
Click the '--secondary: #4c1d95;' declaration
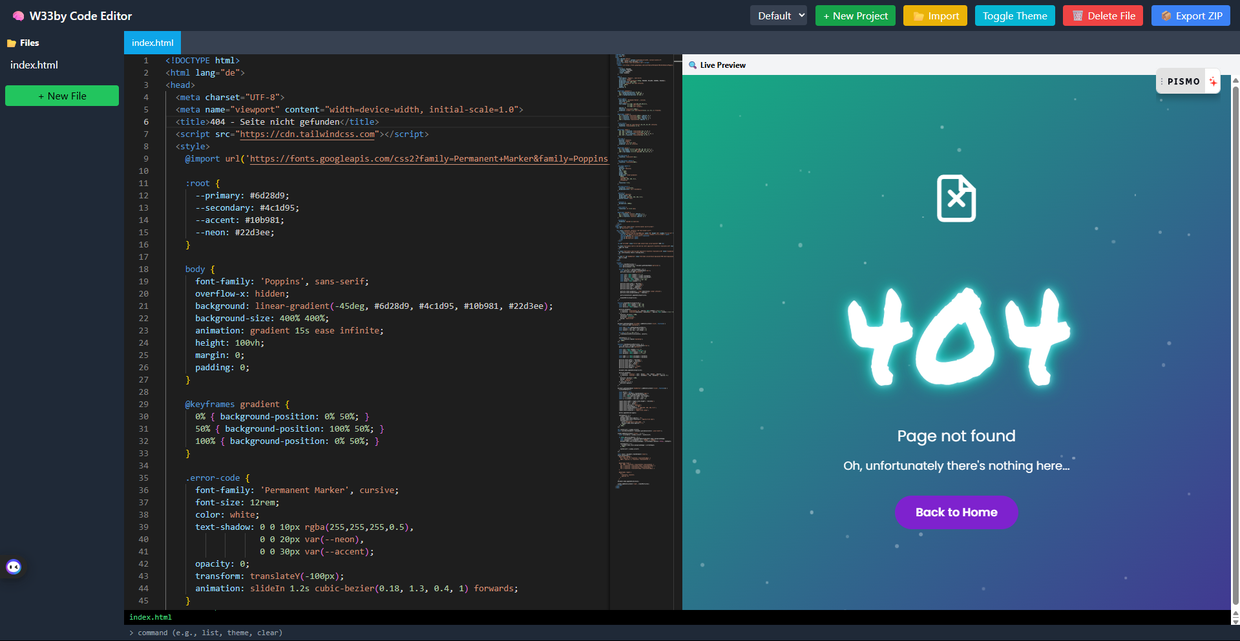(247, 208)
